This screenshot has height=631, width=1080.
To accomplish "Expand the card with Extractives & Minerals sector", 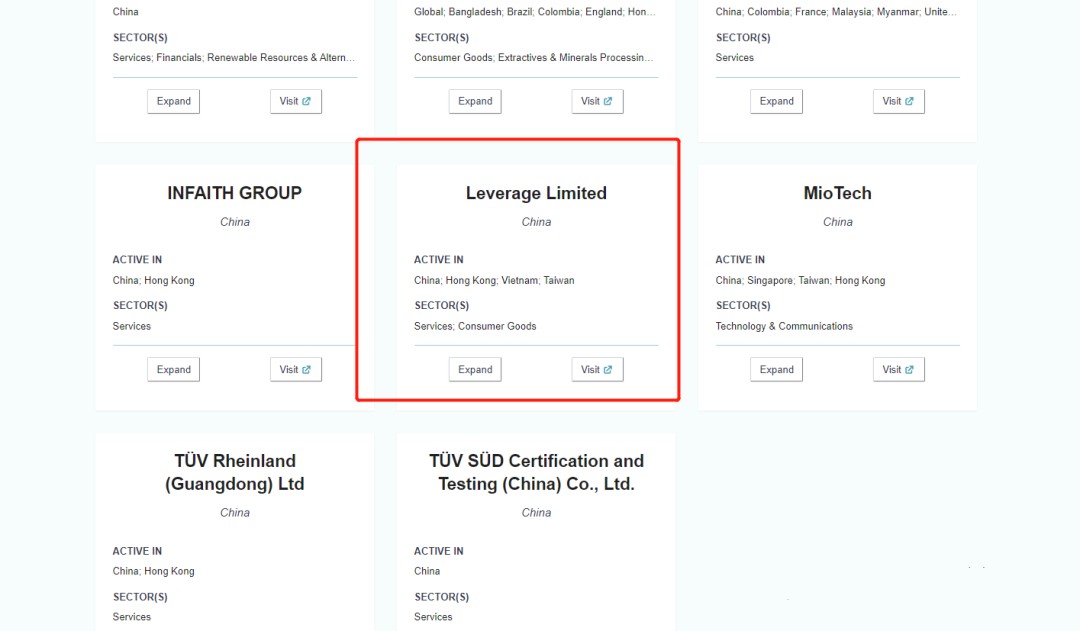I will [475, 101].
